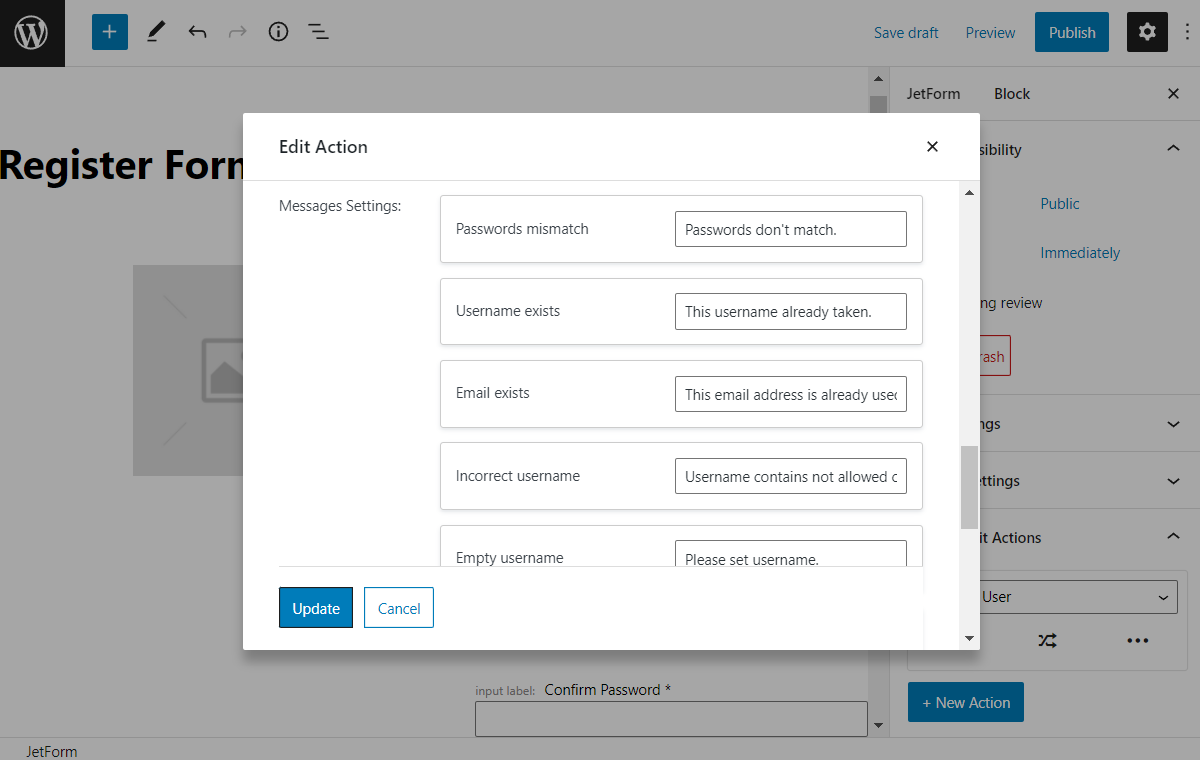Switch to the JetForm tab
This screenshot has height=760, width=1200.
pyautogui.click(x=933, y=93)
